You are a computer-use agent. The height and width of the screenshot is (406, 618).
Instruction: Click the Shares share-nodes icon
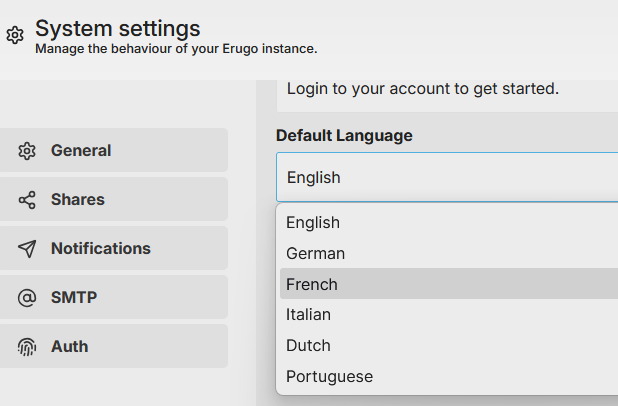tap(27, 200)
